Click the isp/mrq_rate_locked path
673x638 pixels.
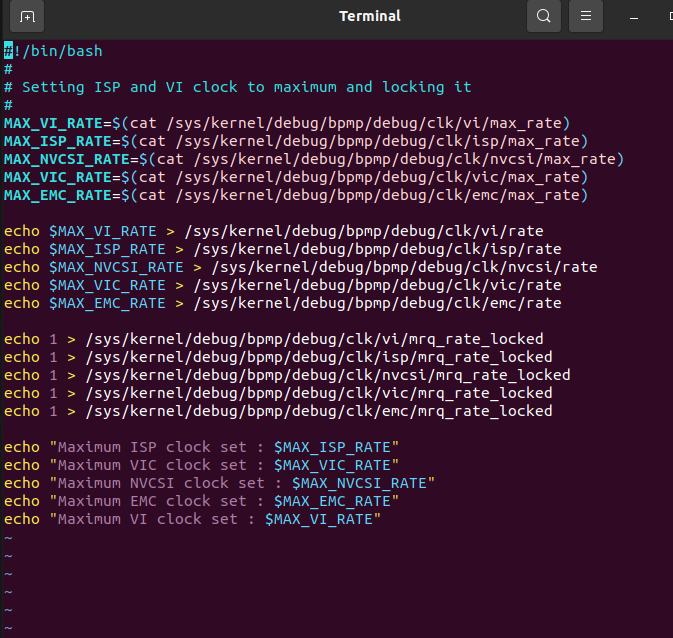[319, 358]
